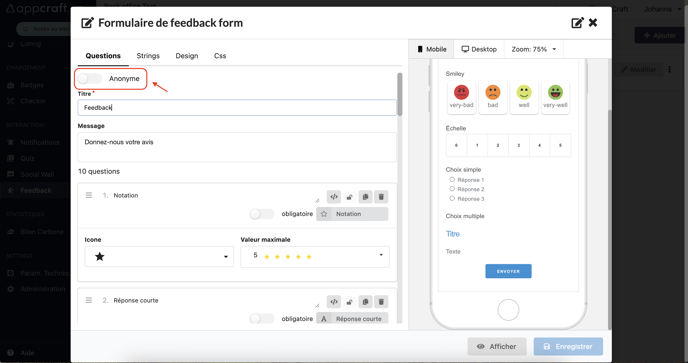
Task: Open the Johanna user menu
Action: click(x=662, y=9)
